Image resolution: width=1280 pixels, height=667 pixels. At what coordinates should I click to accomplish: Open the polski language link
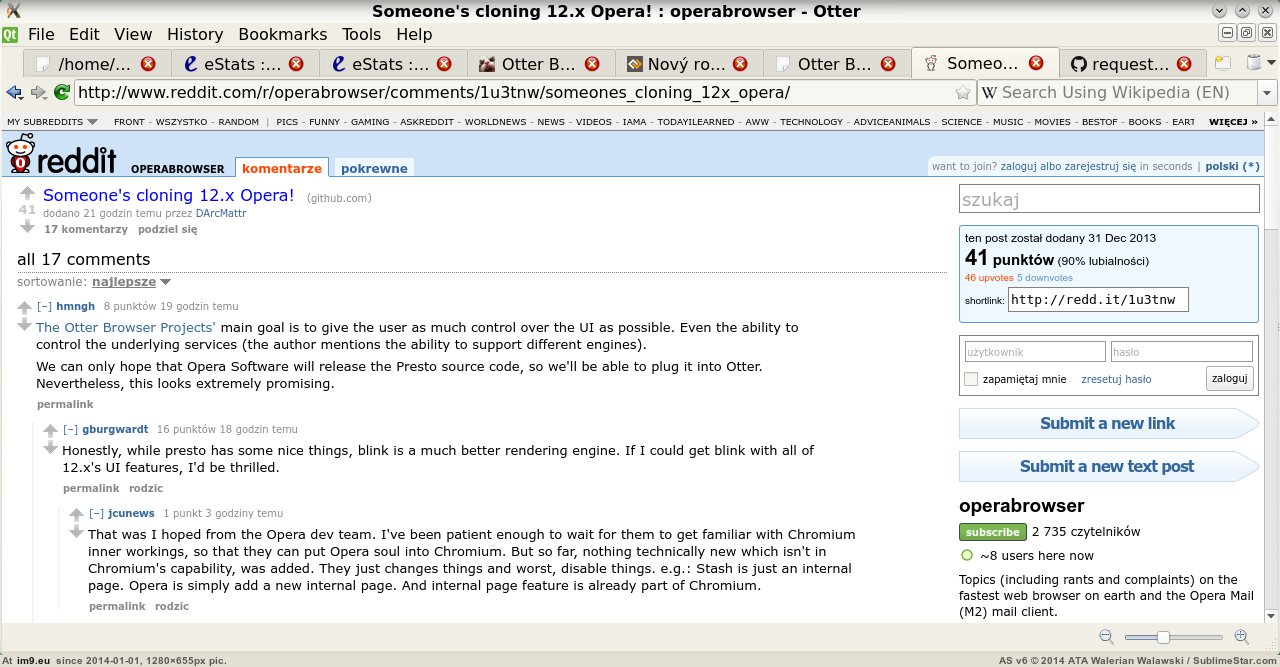pos(1232,166)
